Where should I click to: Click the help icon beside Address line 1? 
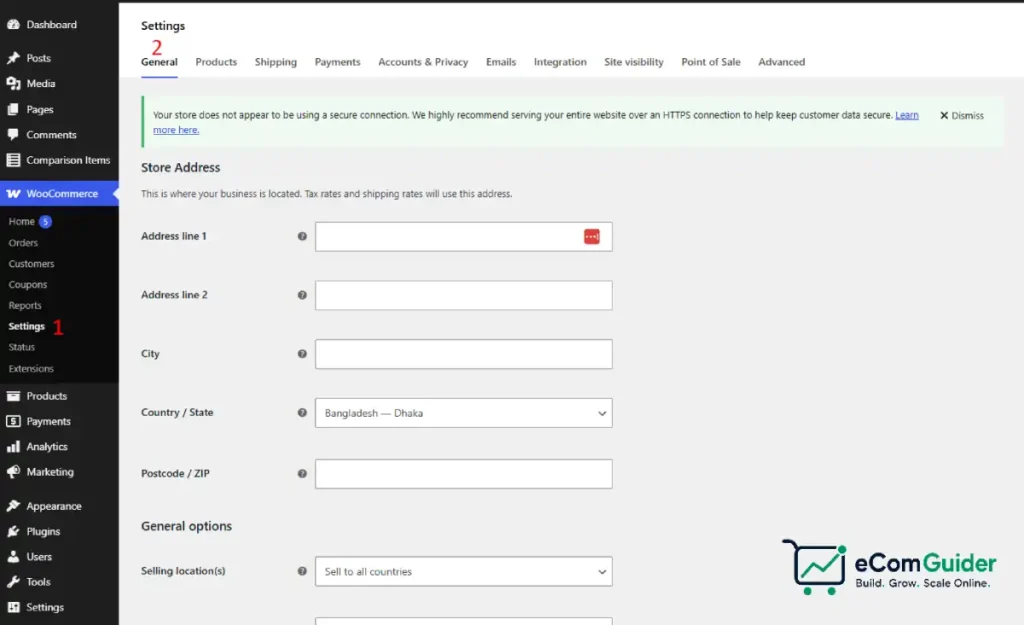tap(302, 236)
